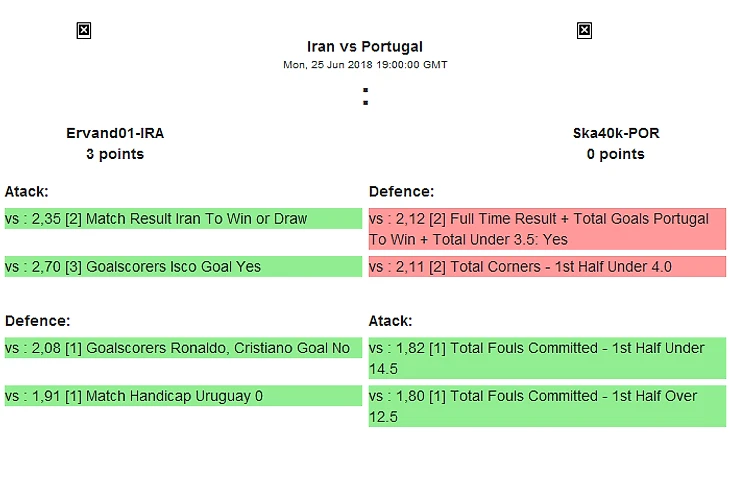Click the Total Fouls 1st Half Under 14.5 bet
The width and height of the screenshot is (730, 480).
pos(546,358)
